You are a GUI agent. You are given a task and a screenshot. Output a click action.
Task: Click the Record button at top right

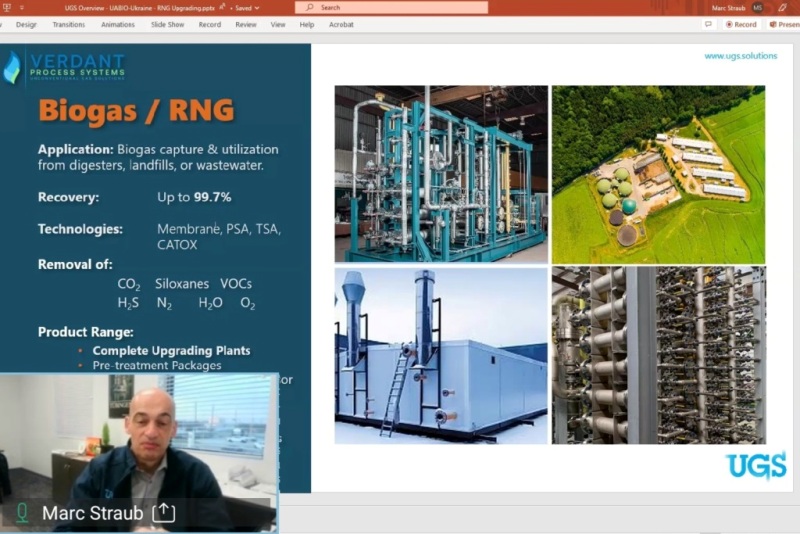point(741,24)
